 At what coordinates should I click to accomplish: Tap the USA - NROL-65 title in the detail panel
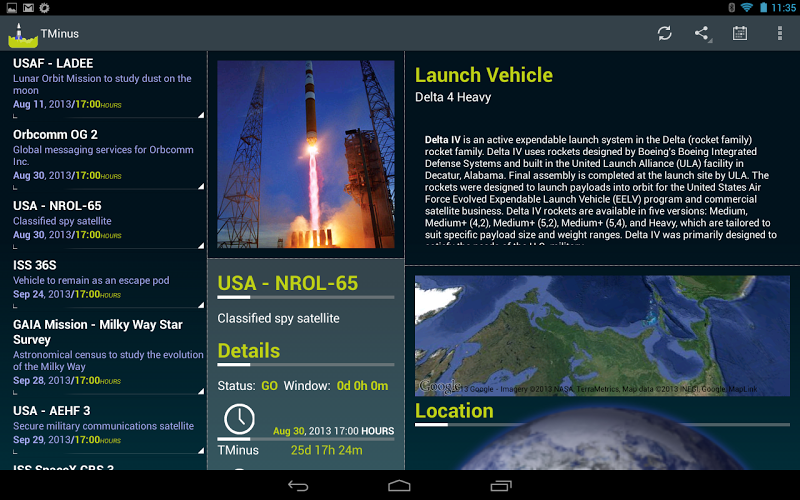(288, 283)
